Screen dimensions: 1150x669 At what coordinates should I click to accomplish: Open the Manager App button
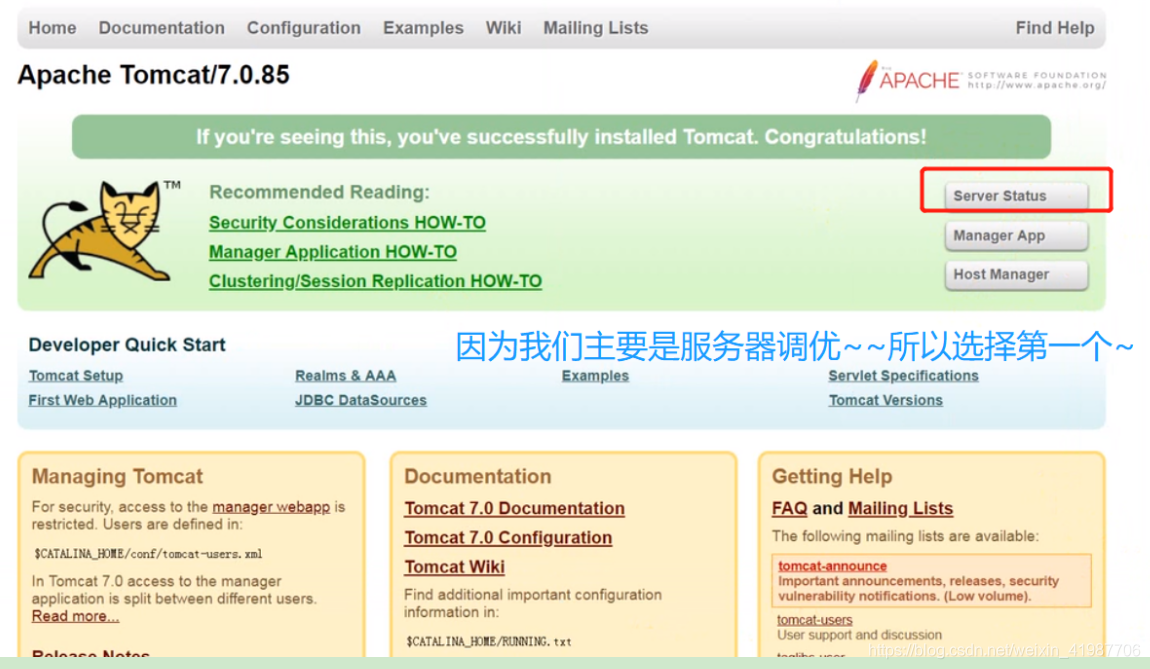coord(1016,235)
